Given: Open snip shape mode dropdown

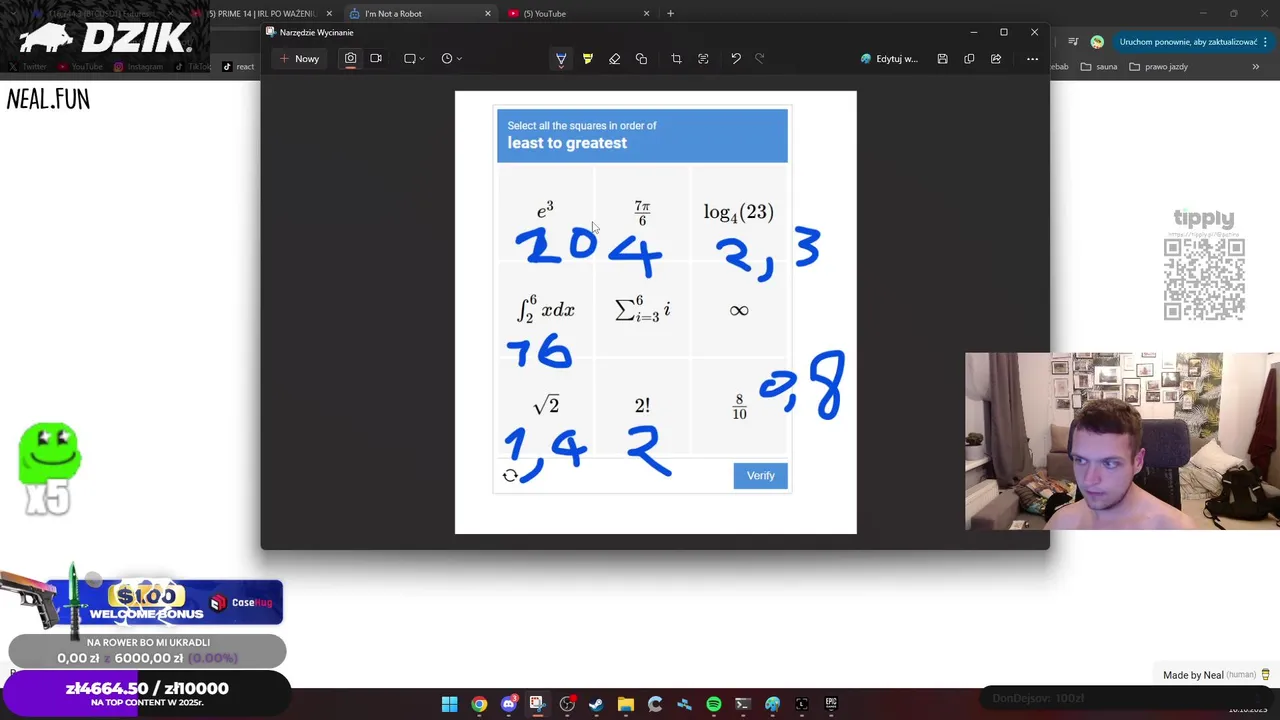Looking at the screenshot, I should point(414,59).
